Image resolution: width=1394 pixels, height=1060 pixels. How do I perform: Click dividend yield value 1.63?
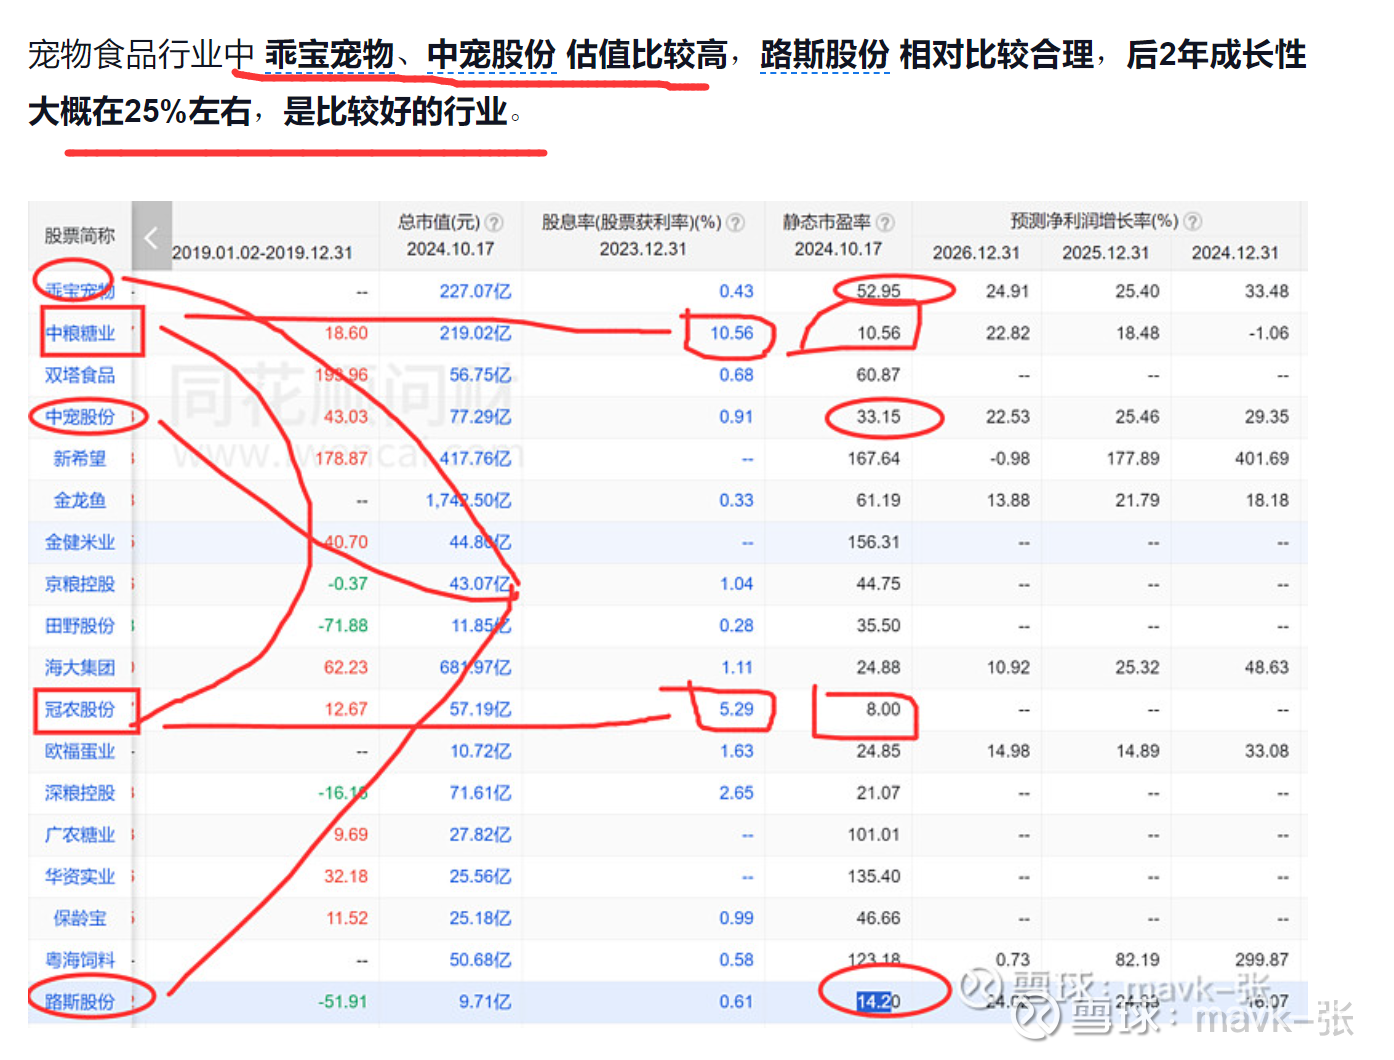(x=736, y=751)
